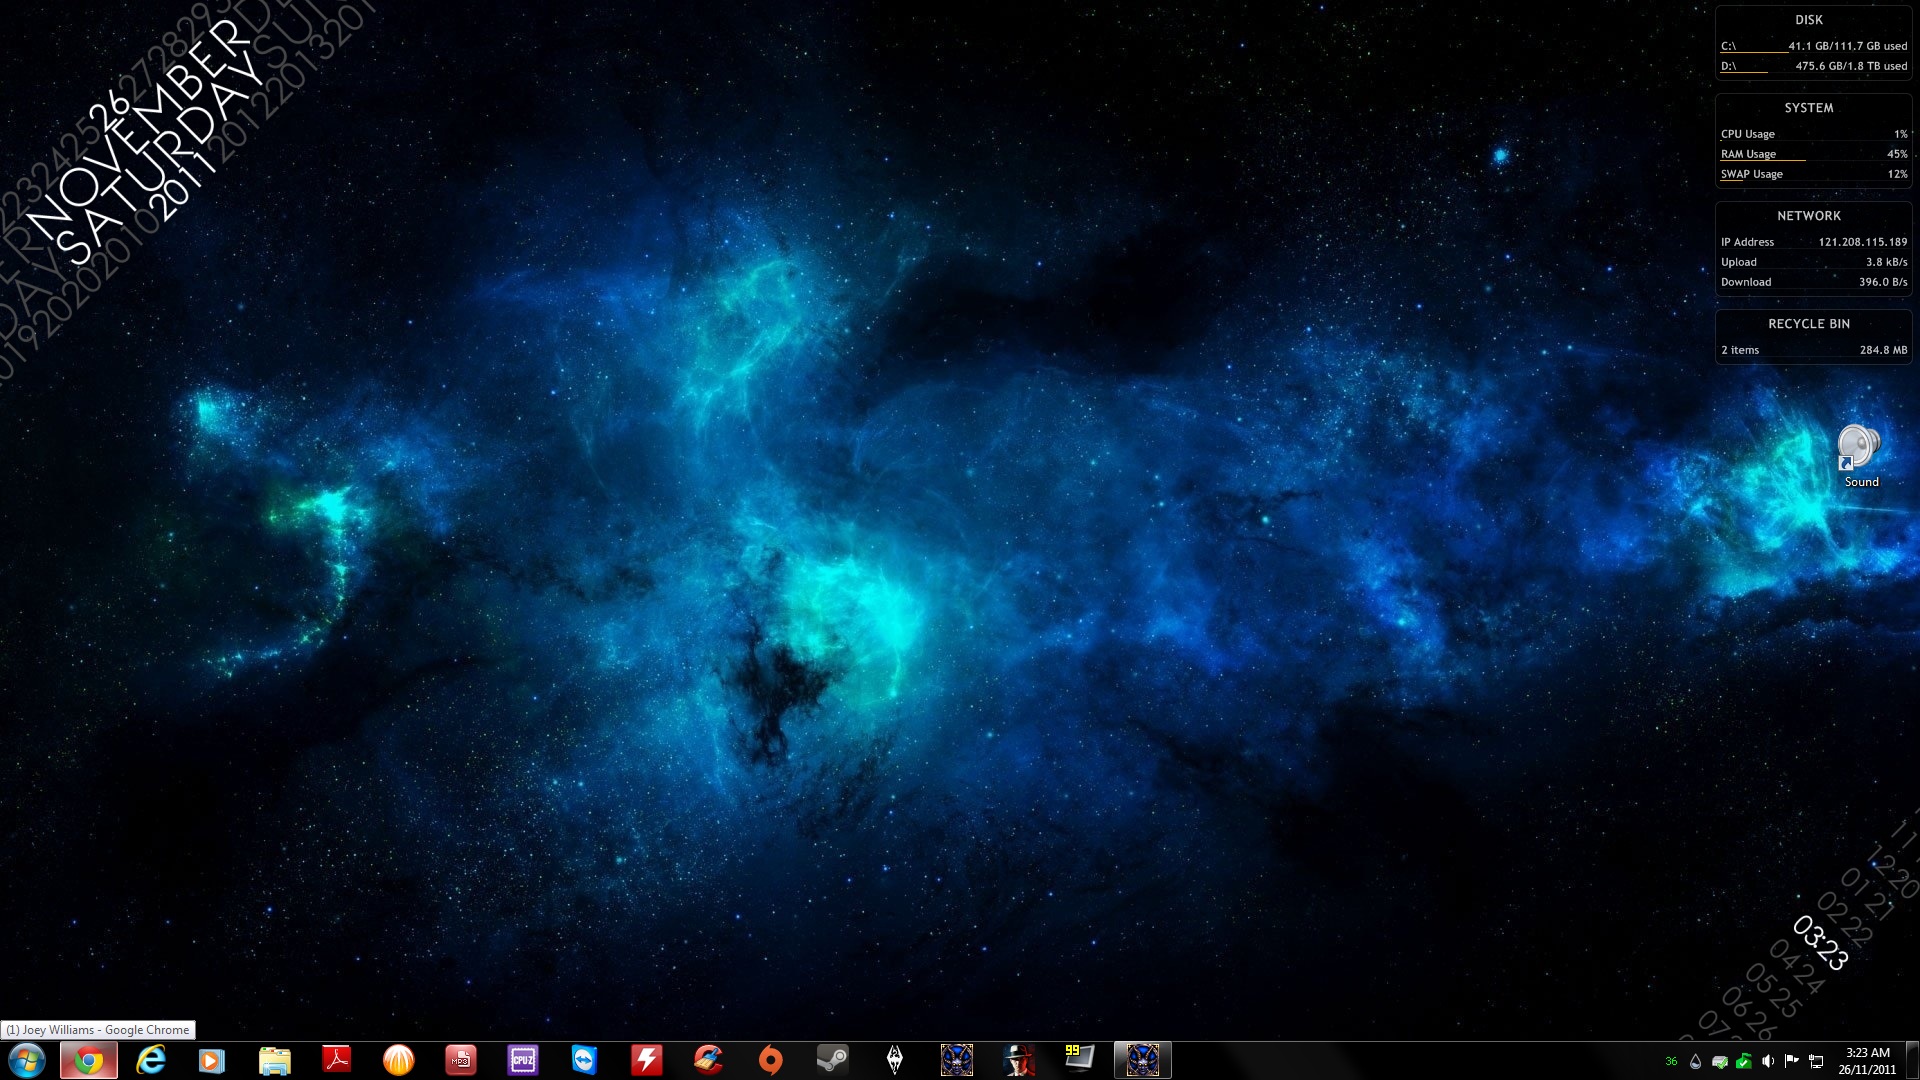The height and width of the screenshot is (1080, 1920).
Task: Open Steam from the taskbar
Action: click(832, 1060)
